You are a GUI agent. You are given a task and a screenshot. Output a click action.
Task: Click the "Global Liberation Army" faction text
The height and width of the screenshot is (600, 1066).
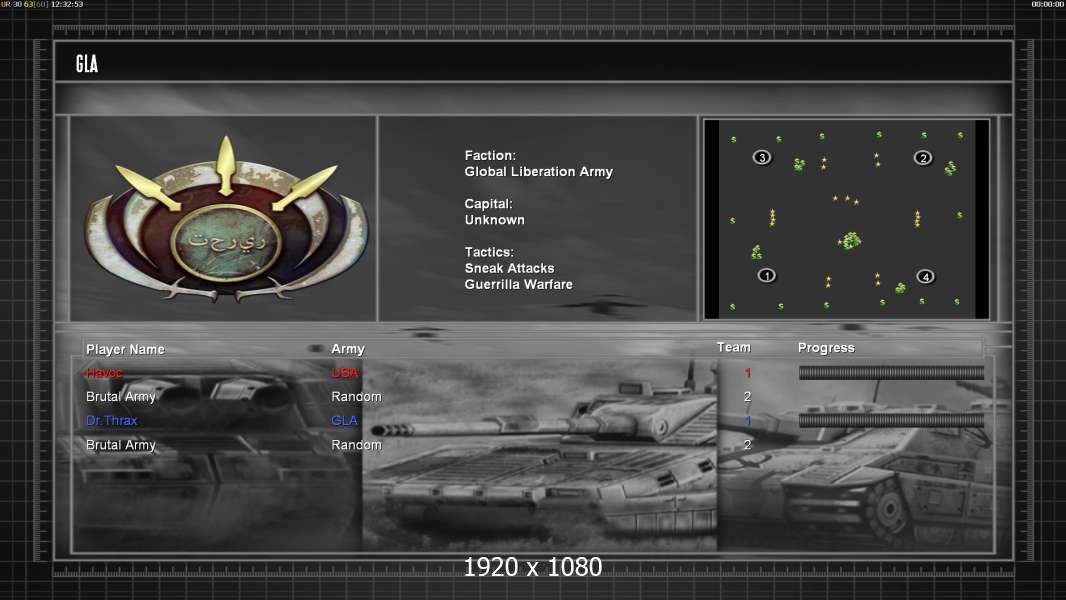(538, 171)
